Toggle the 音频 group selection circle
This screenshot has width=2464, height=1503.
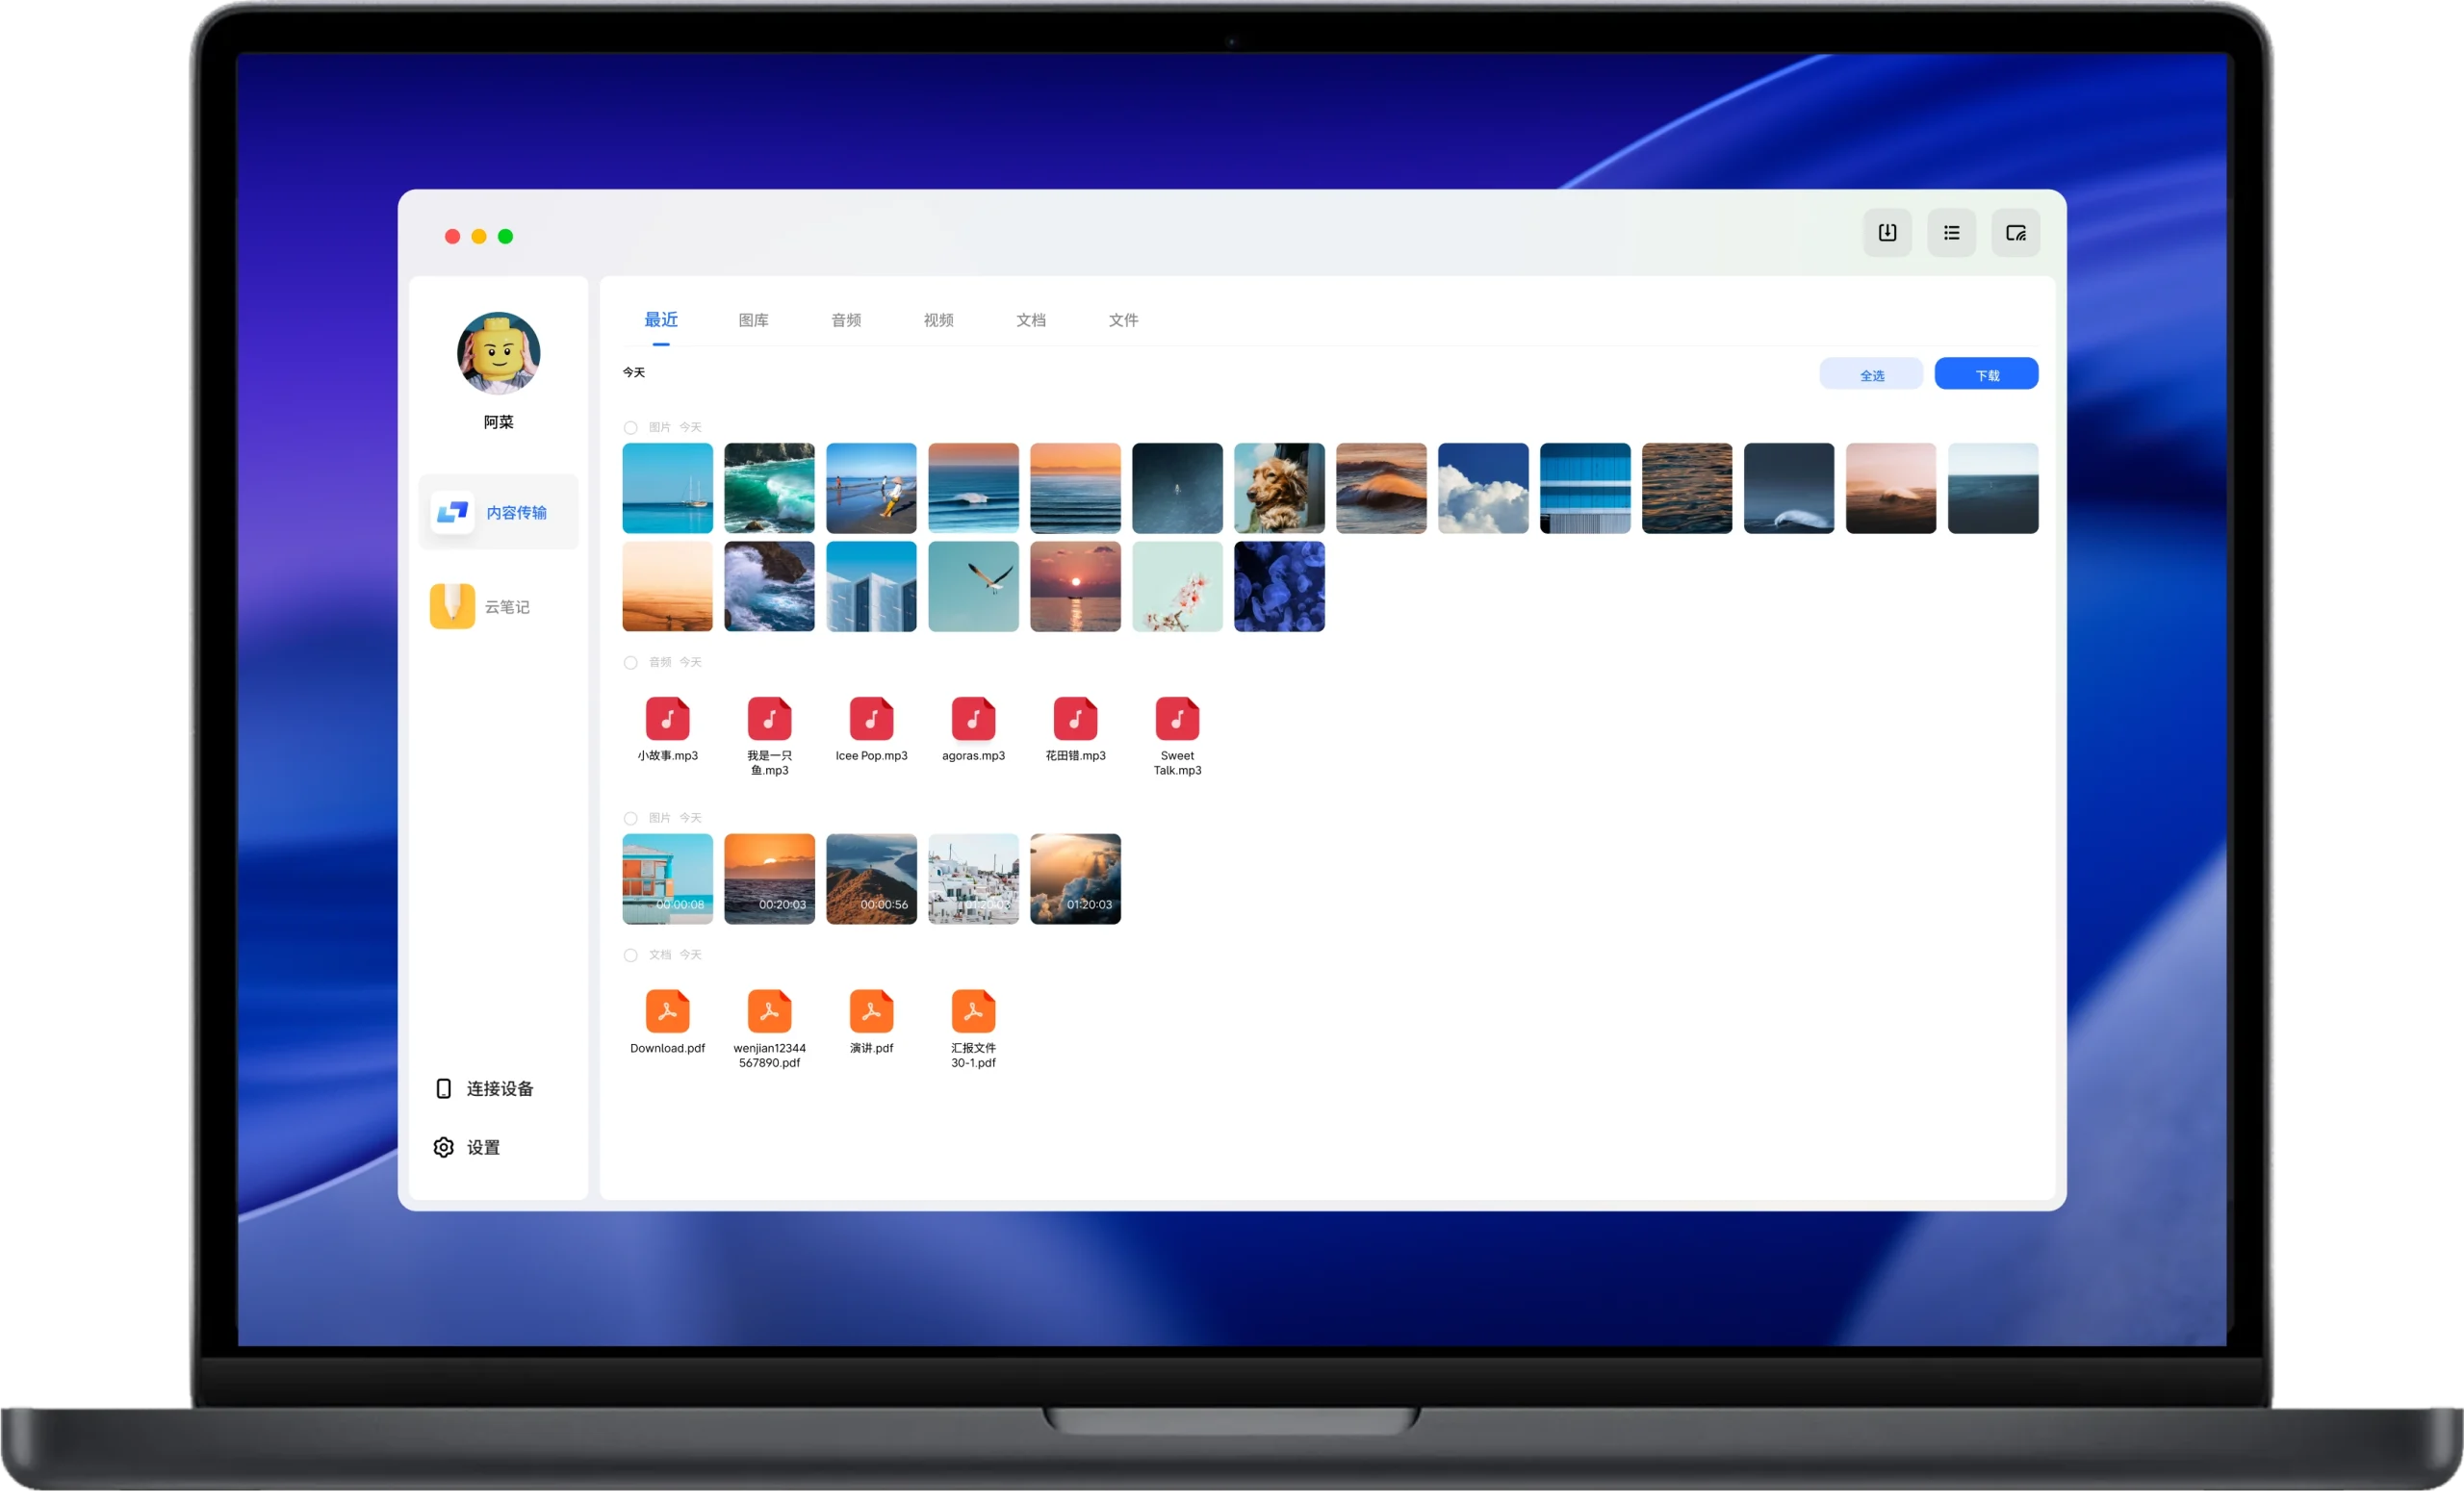(x=631, y=663)
